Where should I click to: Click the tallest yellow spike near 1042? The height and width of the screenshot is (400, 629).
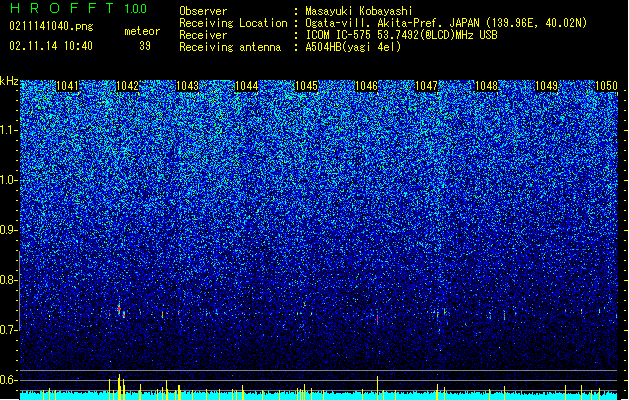pos(119,387)
